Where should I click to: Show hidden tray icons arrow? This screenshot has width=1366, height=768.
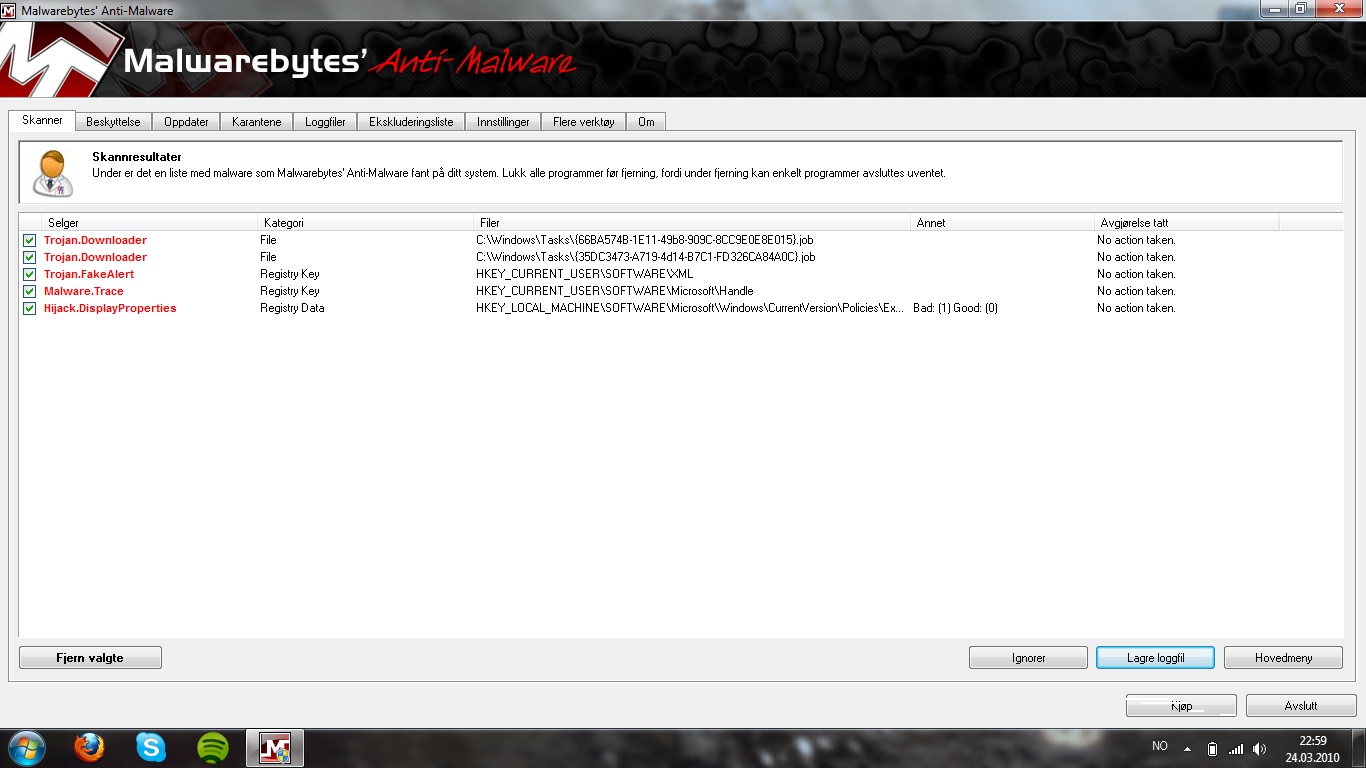pos(1187,748)
